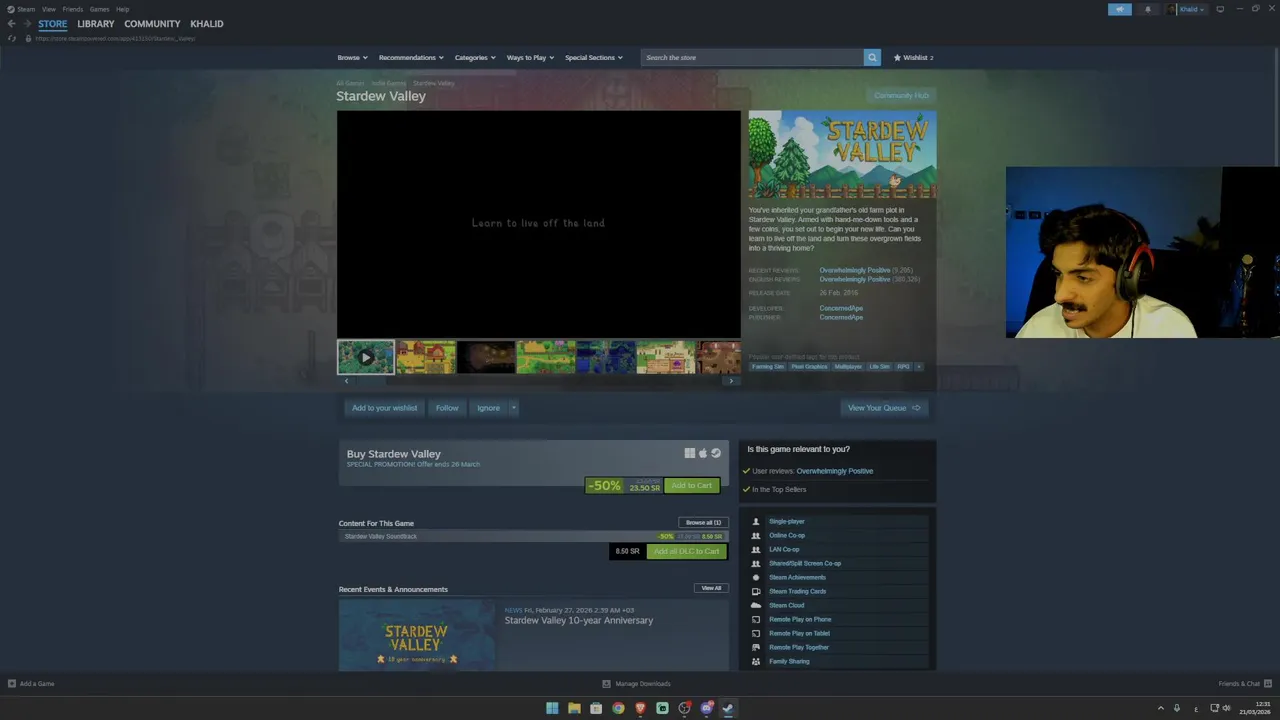Open the KHALID profile tab
The height and width of the screenshot is (720, 1280).
coord(207,24)
